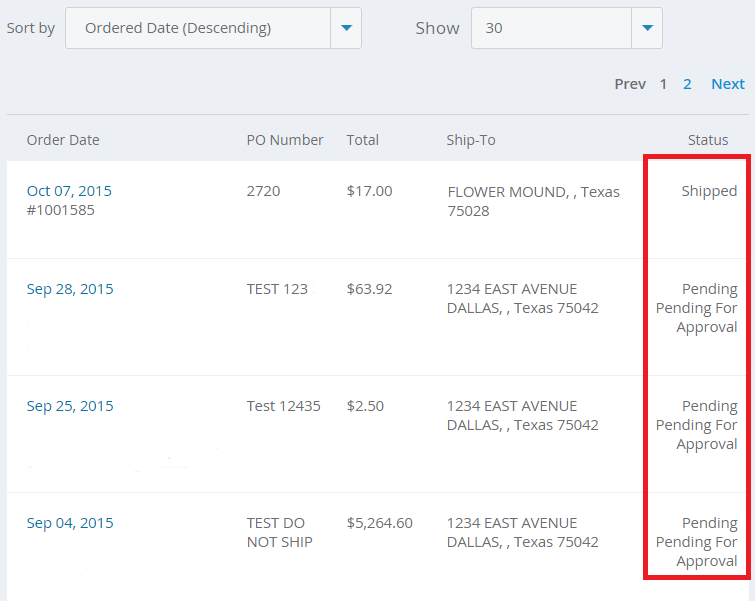
Task: Select page 2 in pagination
Action: 687,84
